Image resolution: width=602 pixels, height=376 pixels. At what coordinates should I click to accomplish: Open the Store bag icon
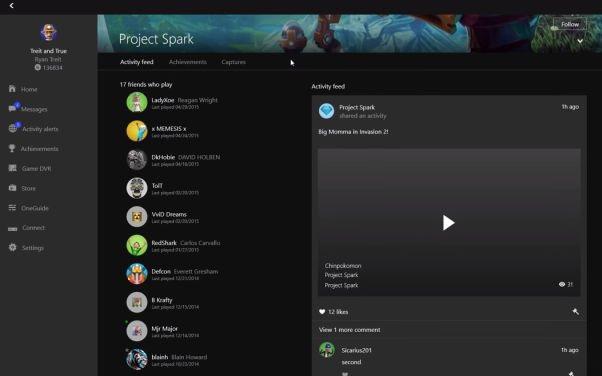[13, 188]
